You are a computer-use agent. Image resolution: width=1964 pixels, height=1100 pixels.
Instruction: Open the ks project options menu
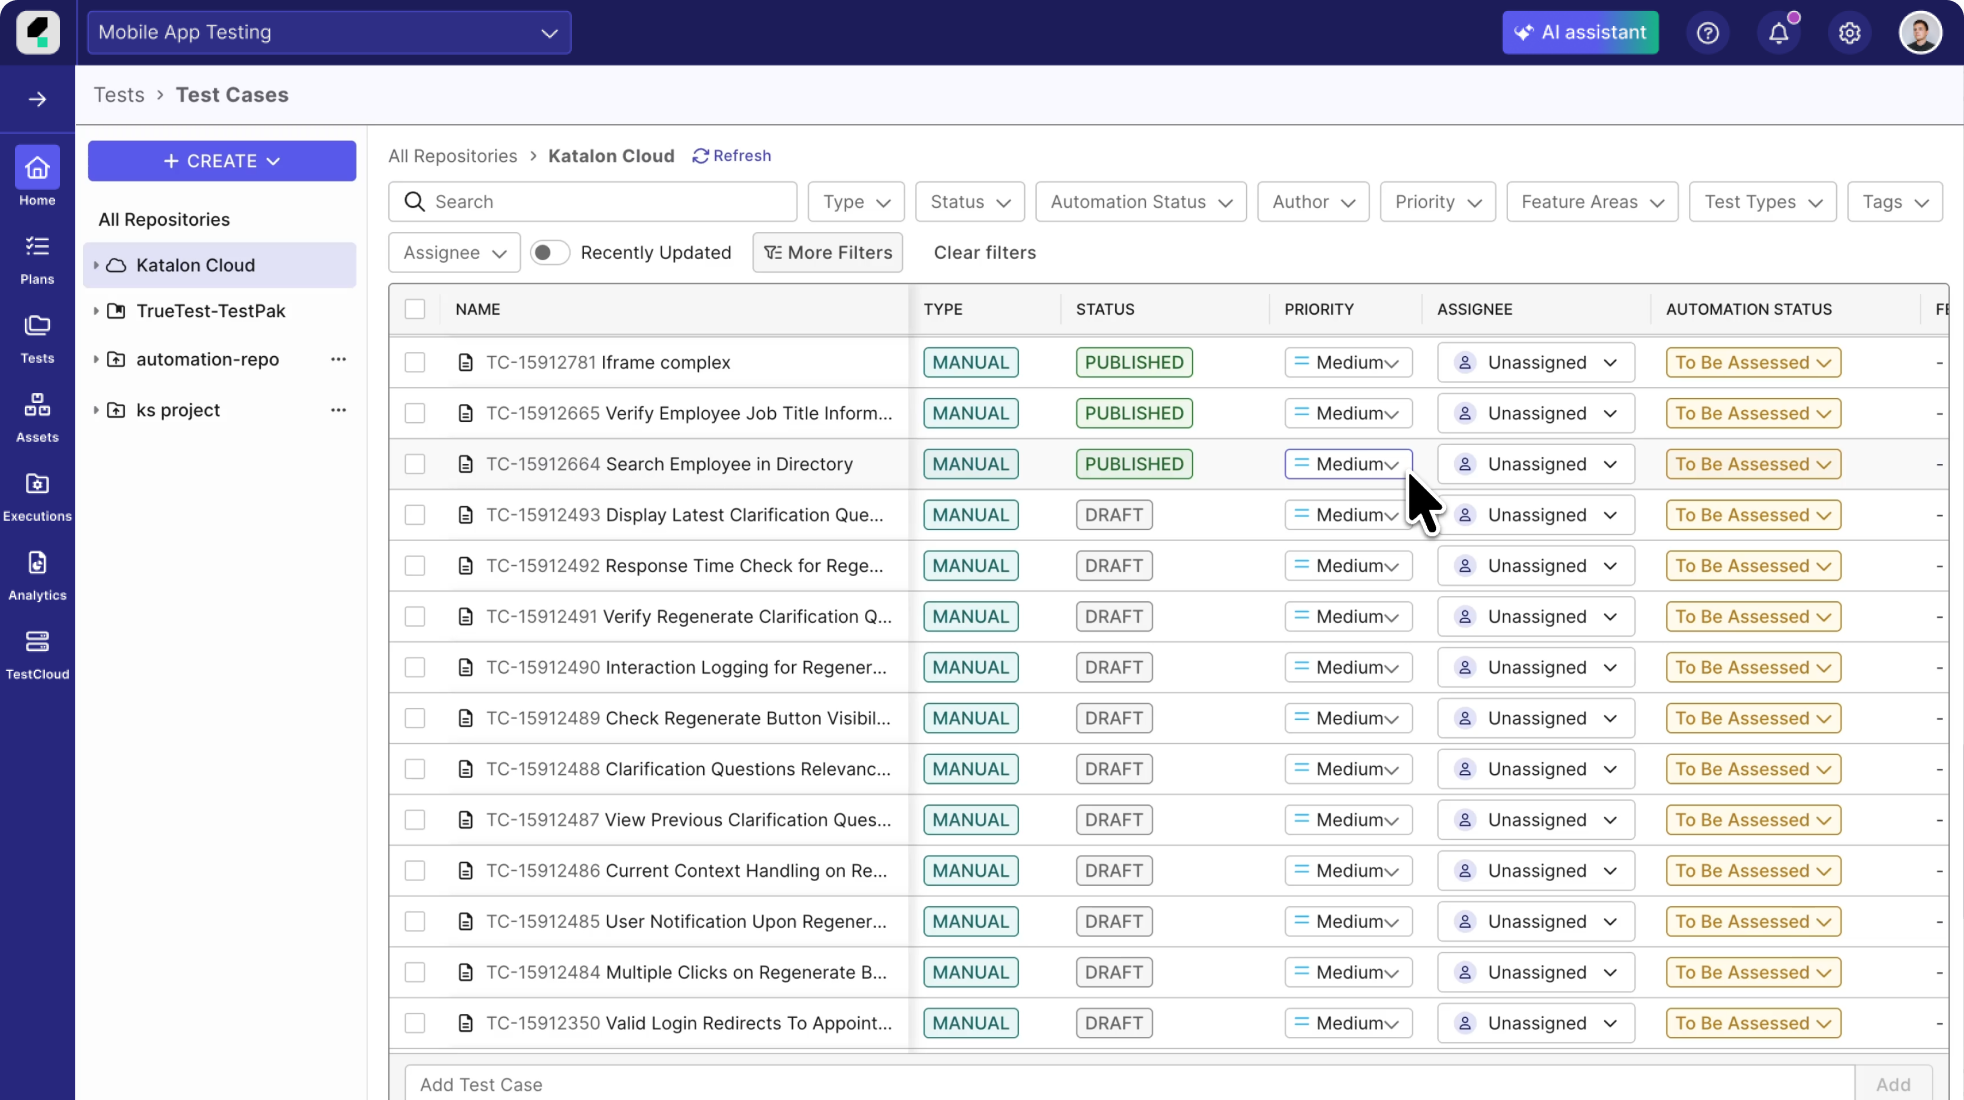click(x=339, y=410)
